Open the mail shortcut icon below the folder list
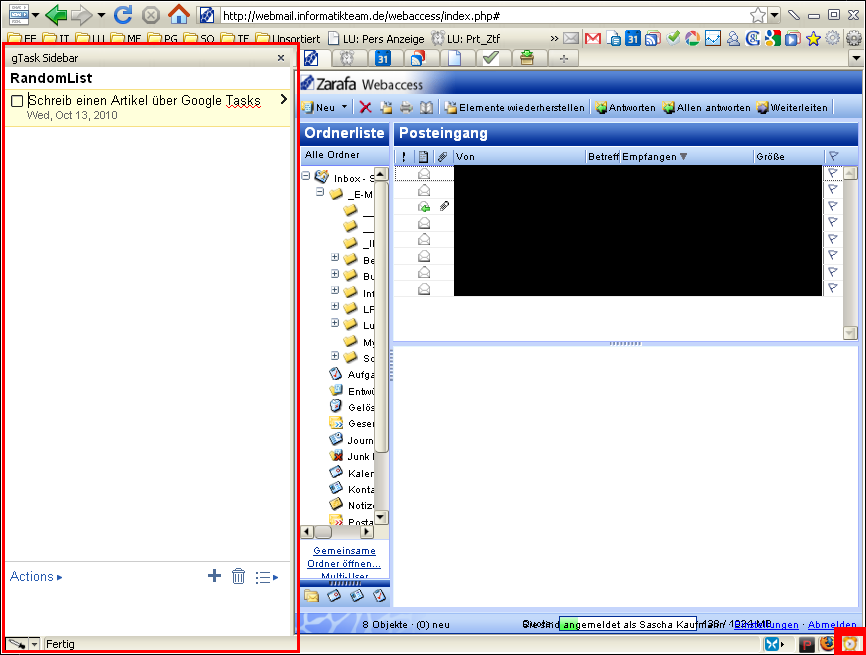This screenshot has width=866, height=655. click(x=311, y=595)
